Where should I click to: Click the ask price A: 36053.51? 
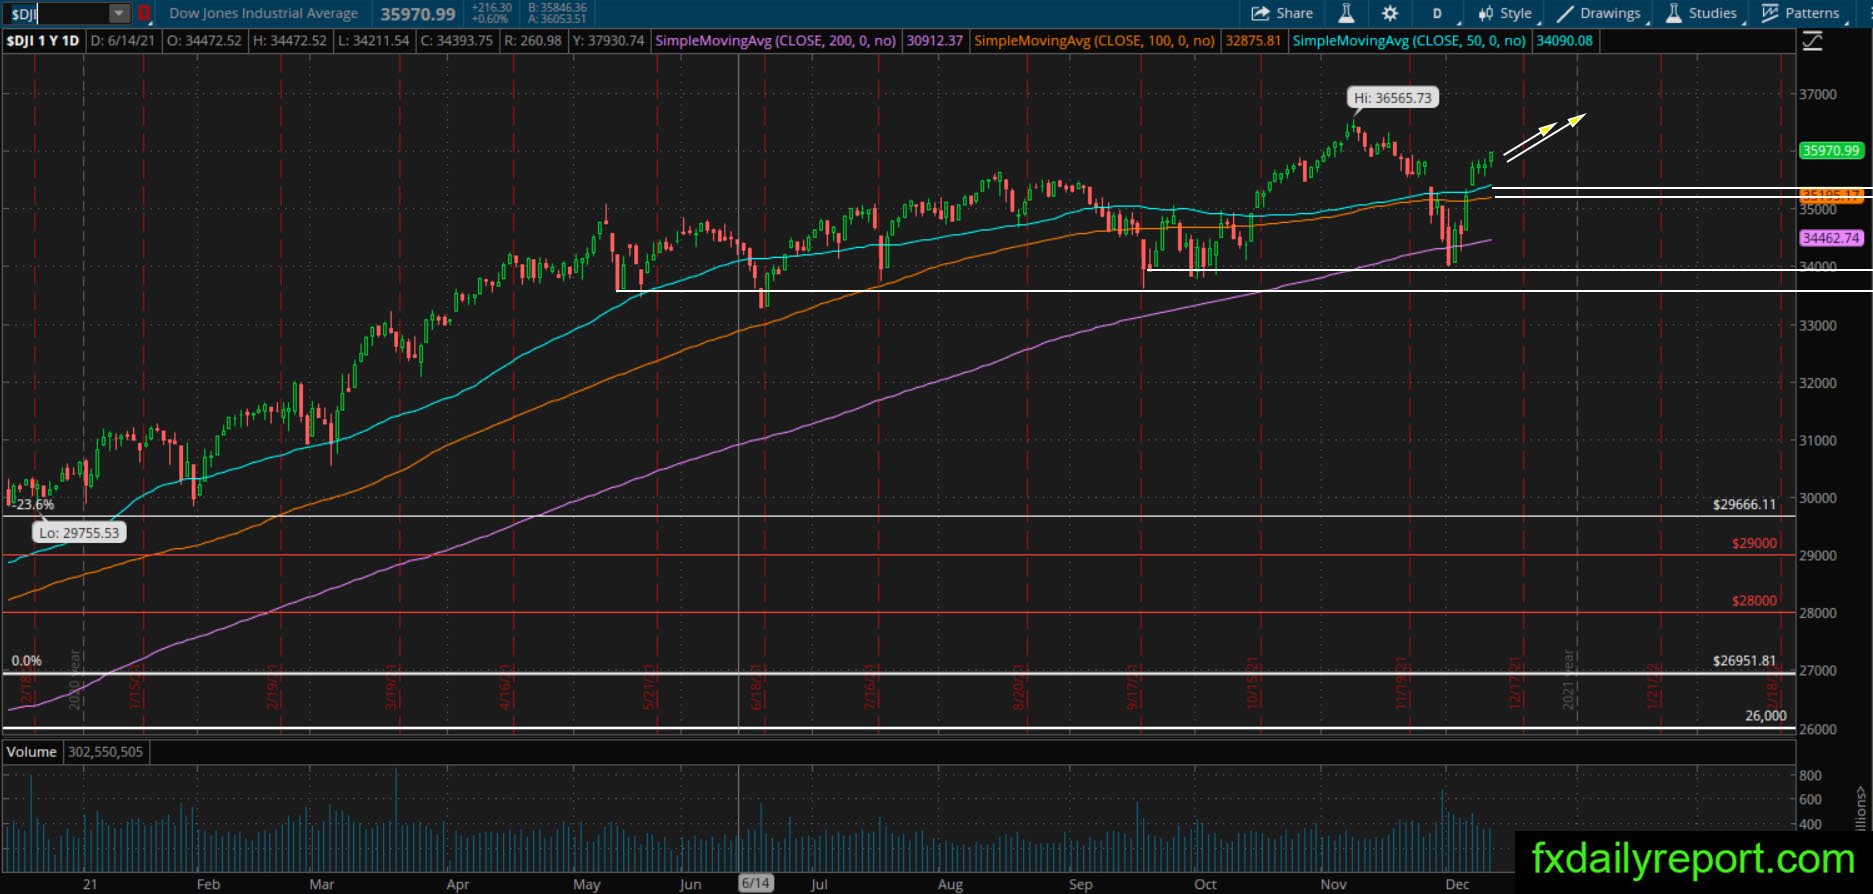[557, 19]
